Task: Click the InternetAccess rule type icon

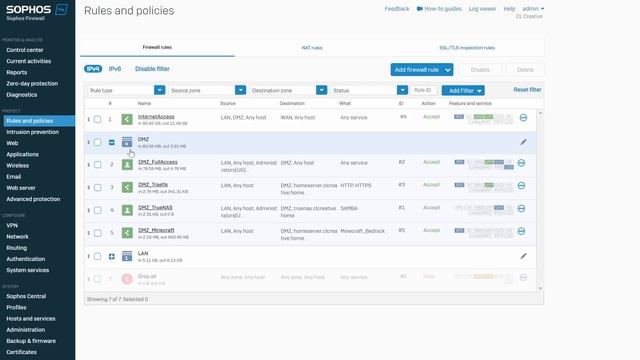Action: (x=127, y=119)
